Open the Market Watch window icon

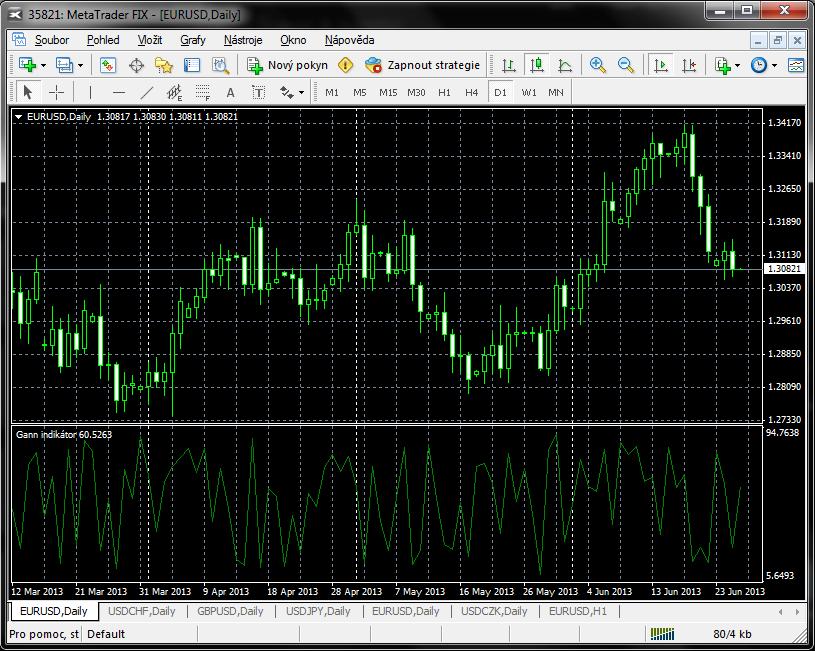click(108, 65)
